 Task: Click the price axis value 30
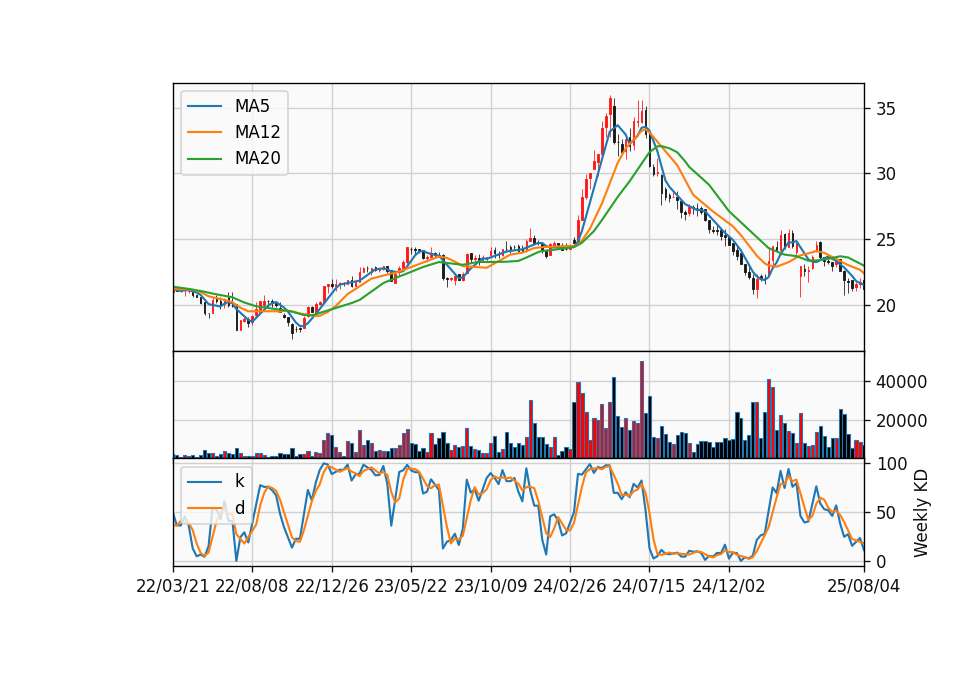[885, 174]
